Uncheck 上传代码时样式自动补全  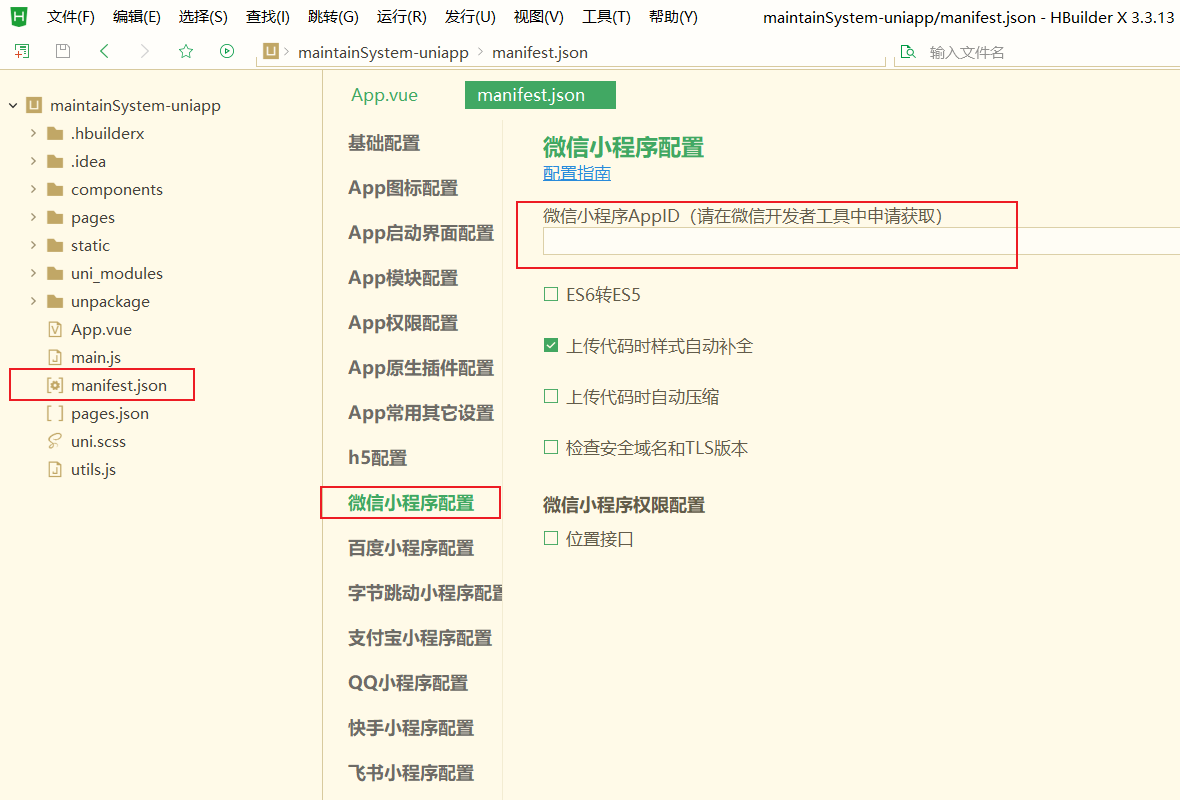tap(550, 345)
